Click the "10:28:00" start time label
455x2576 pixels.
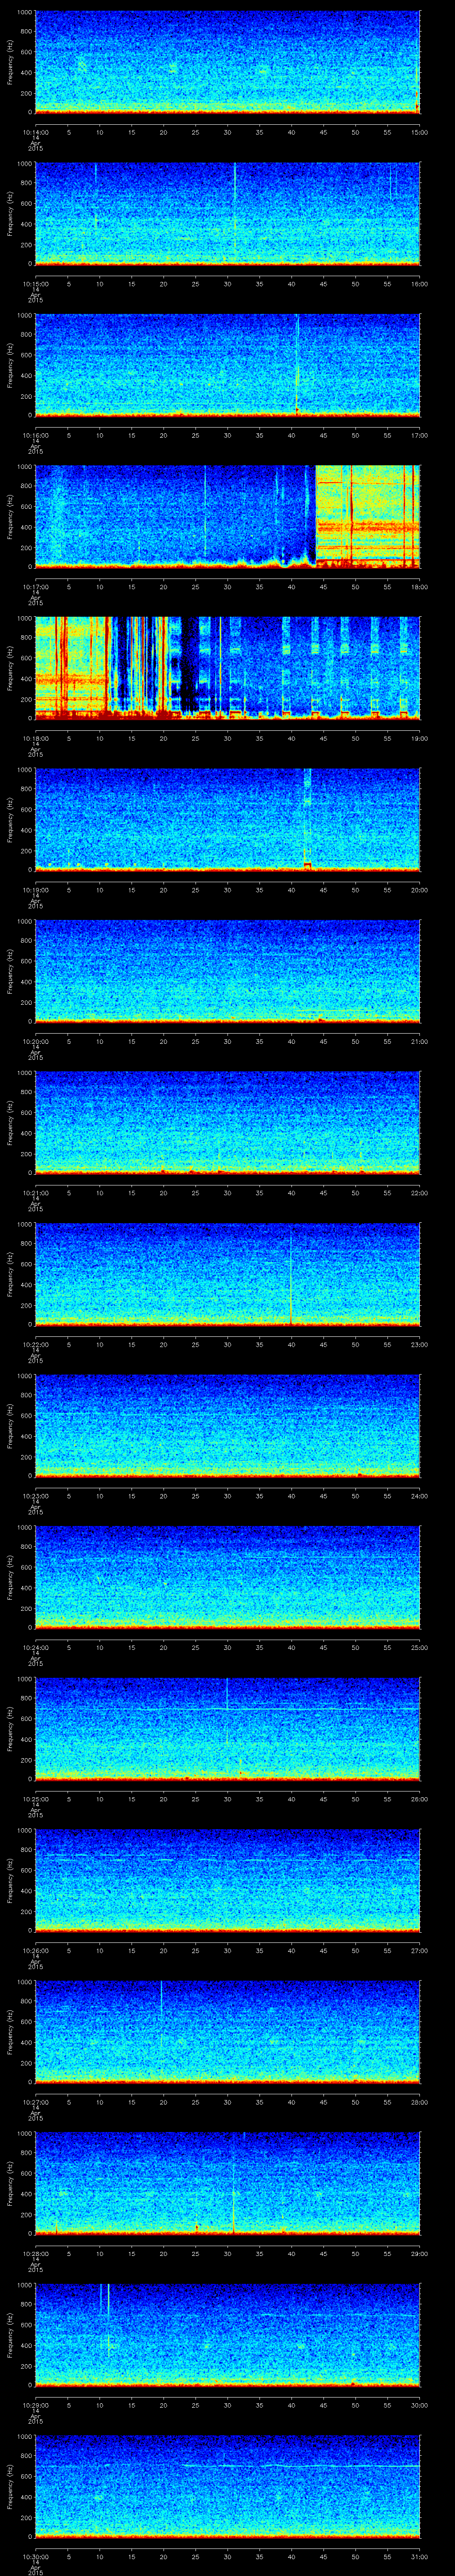(x=35, y=2252)
